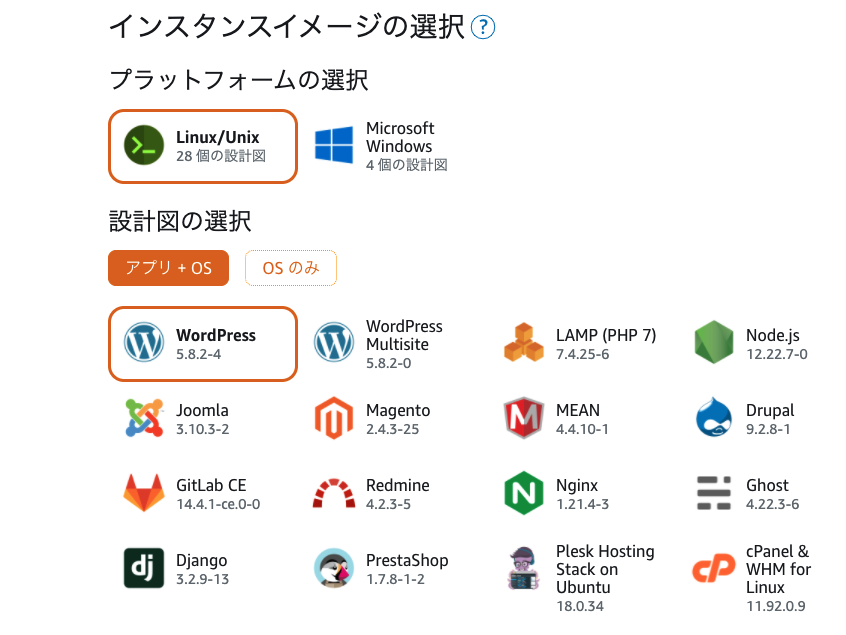
Task: Select LAMP (PHP 7) blueprint name
Action: 606,335
